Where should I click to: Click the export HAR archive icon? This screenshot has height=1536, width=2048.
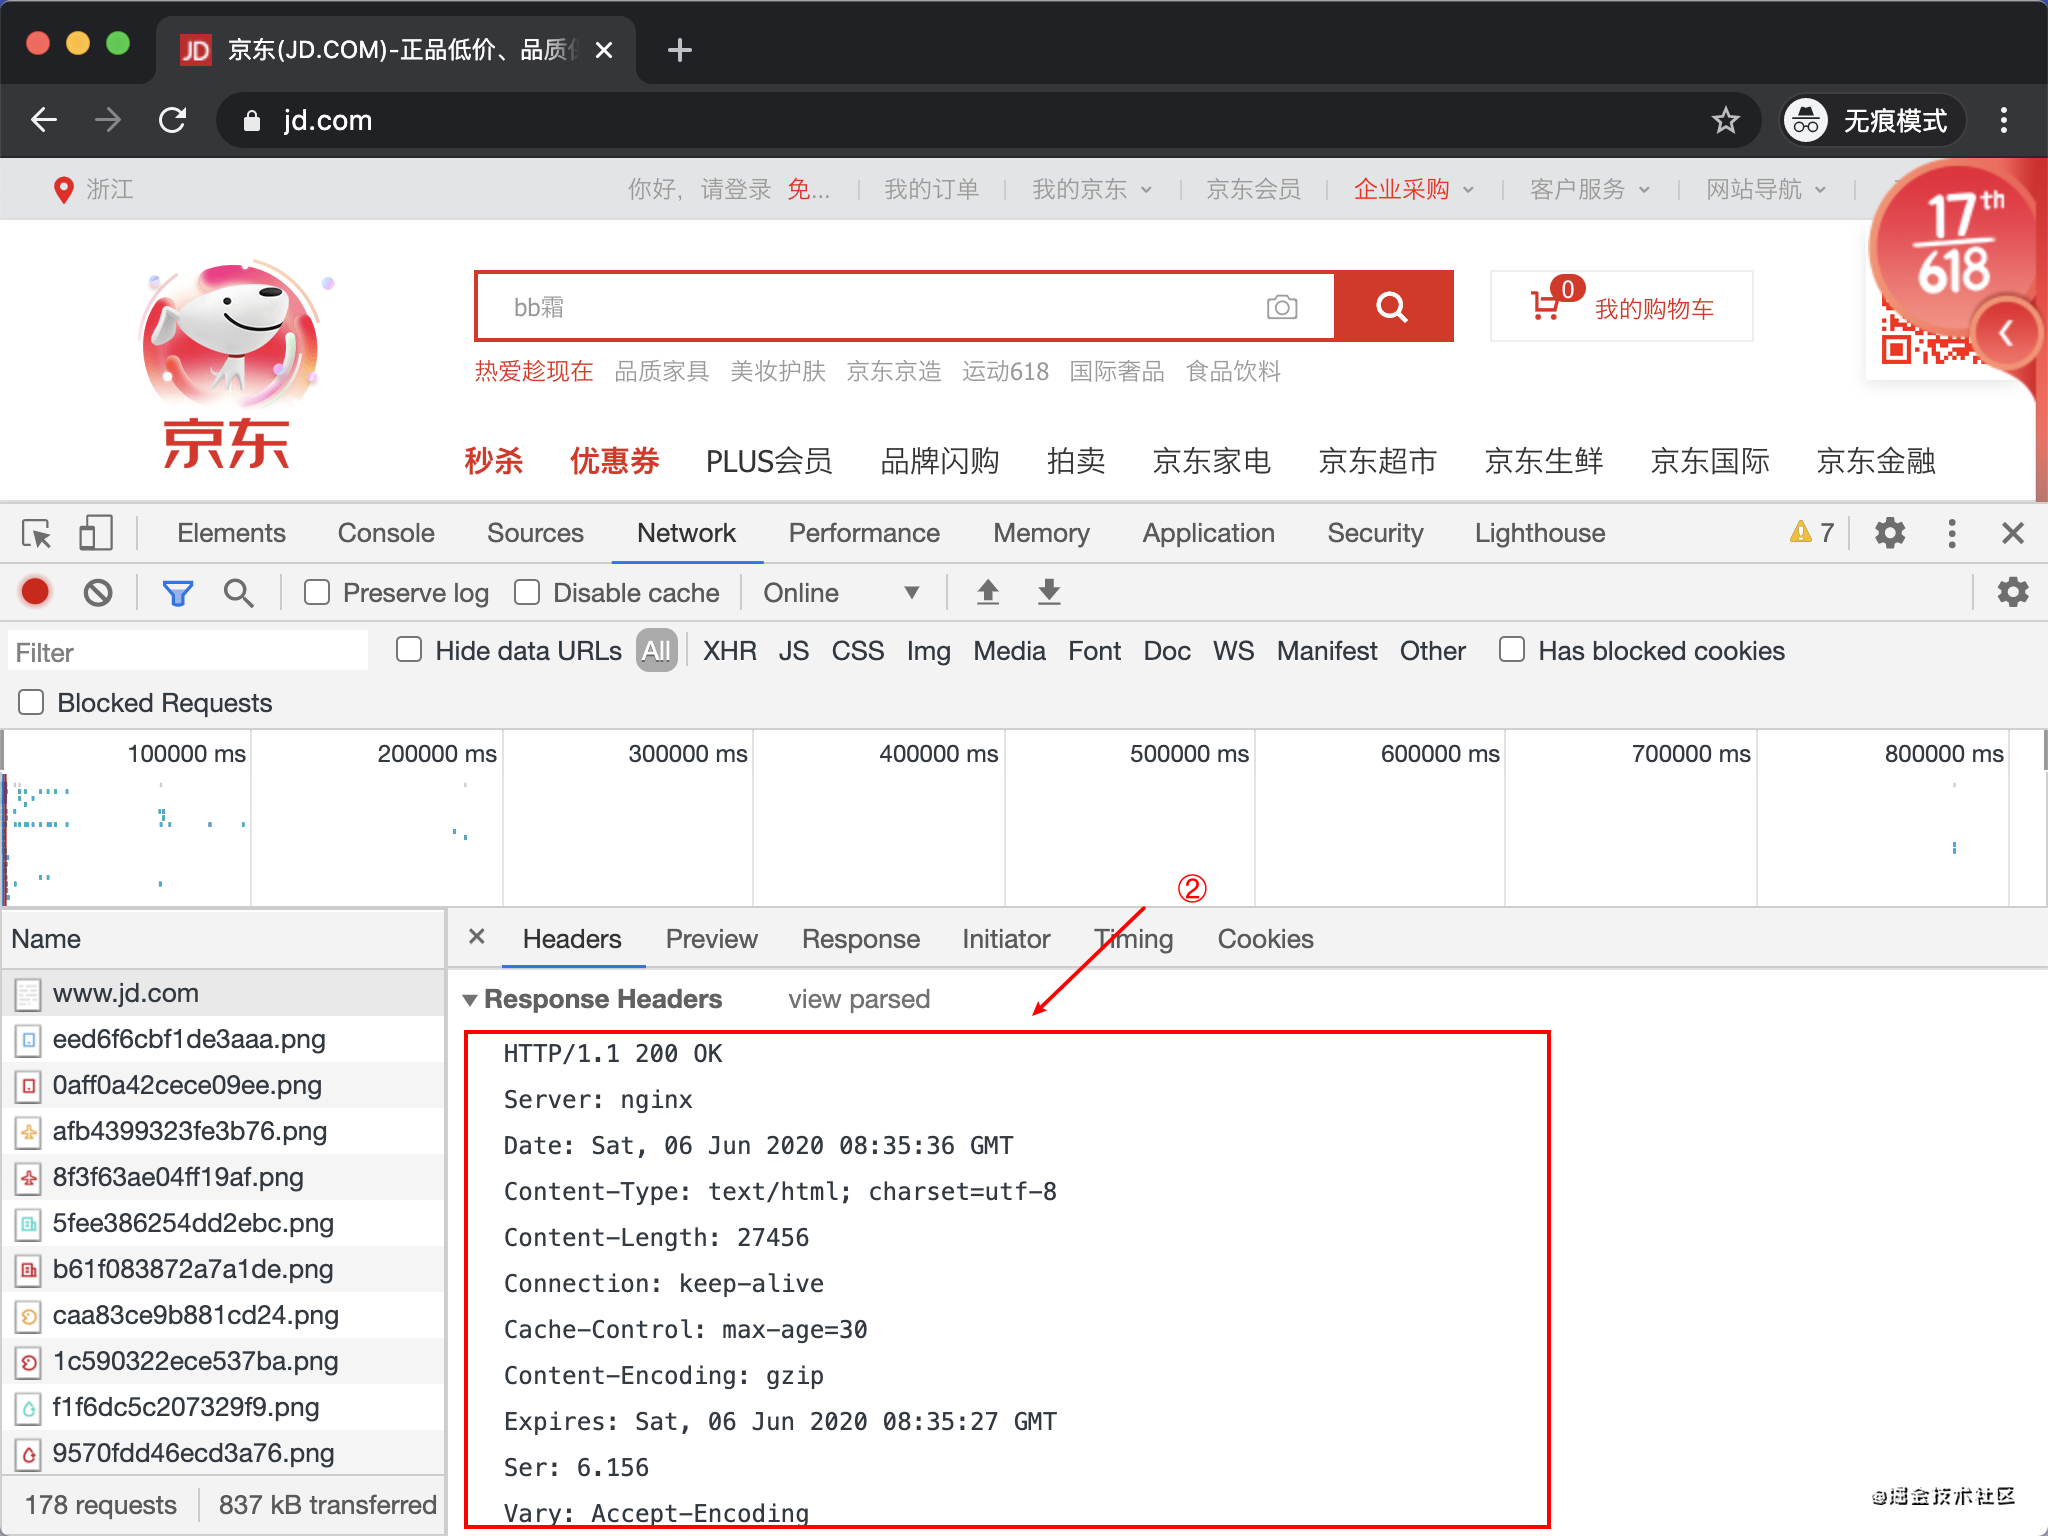(x=1050, y=594)
